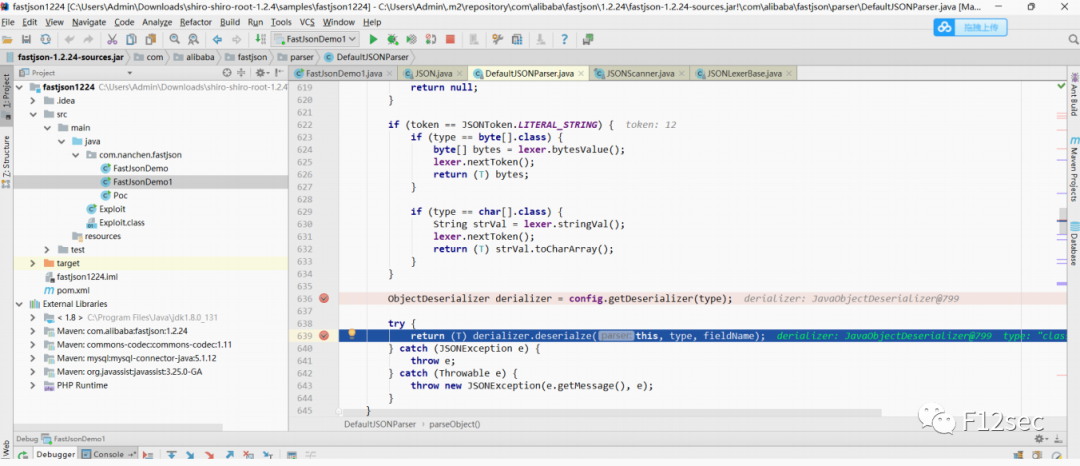Collapse the com.nanchen.fastjson package
Image resolution: width=1080 pixels, height=466 pixels.
click(76, 155)
